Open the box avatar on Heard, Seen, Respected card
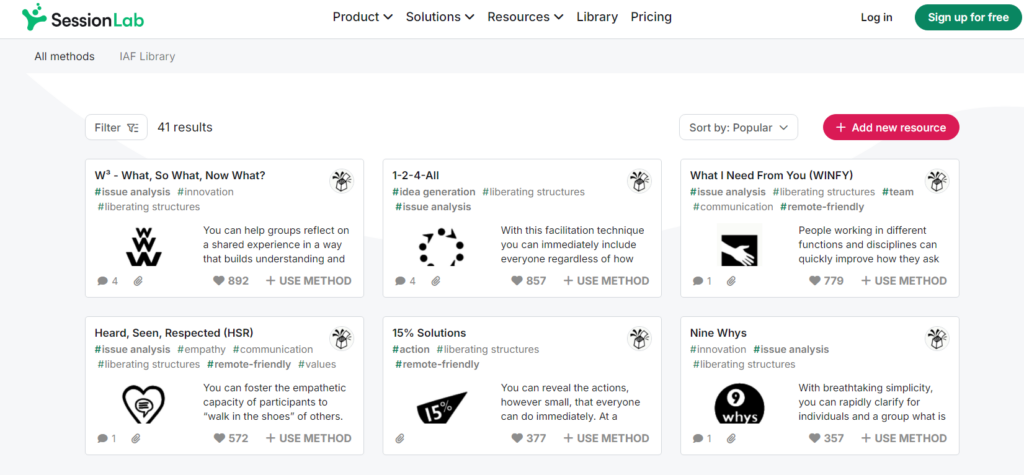Image resolution: width=1024 pixels, height=475 pixels. pos(342,338)
